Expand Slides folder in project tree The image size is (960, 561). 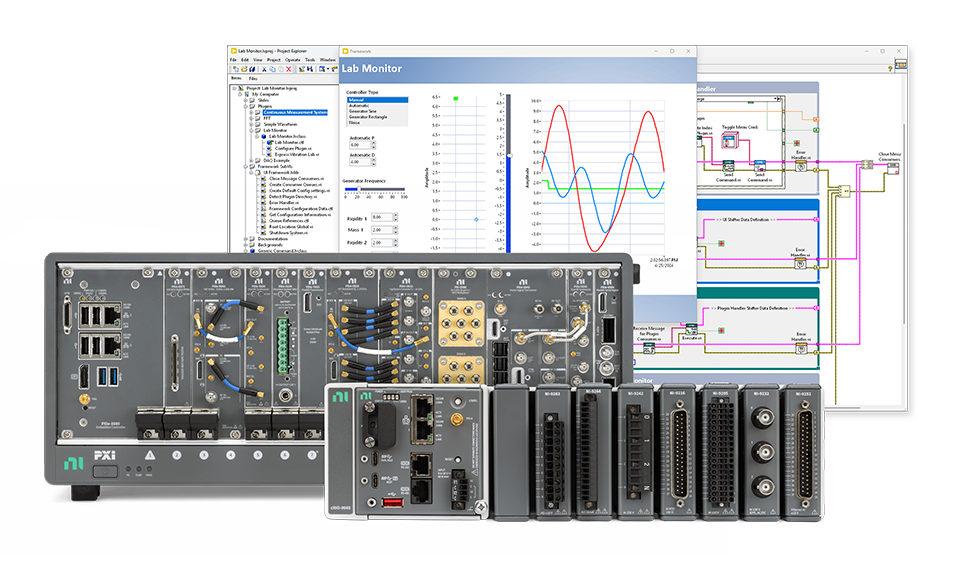[246, 100]
